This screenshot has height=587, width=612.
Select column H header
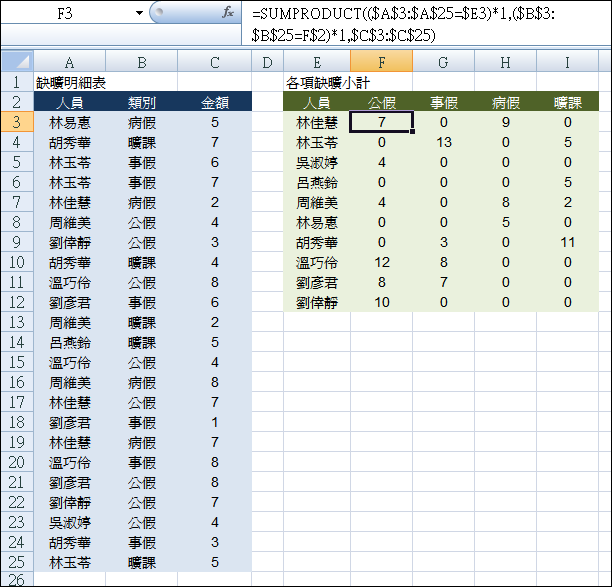(x=505, y=62)
